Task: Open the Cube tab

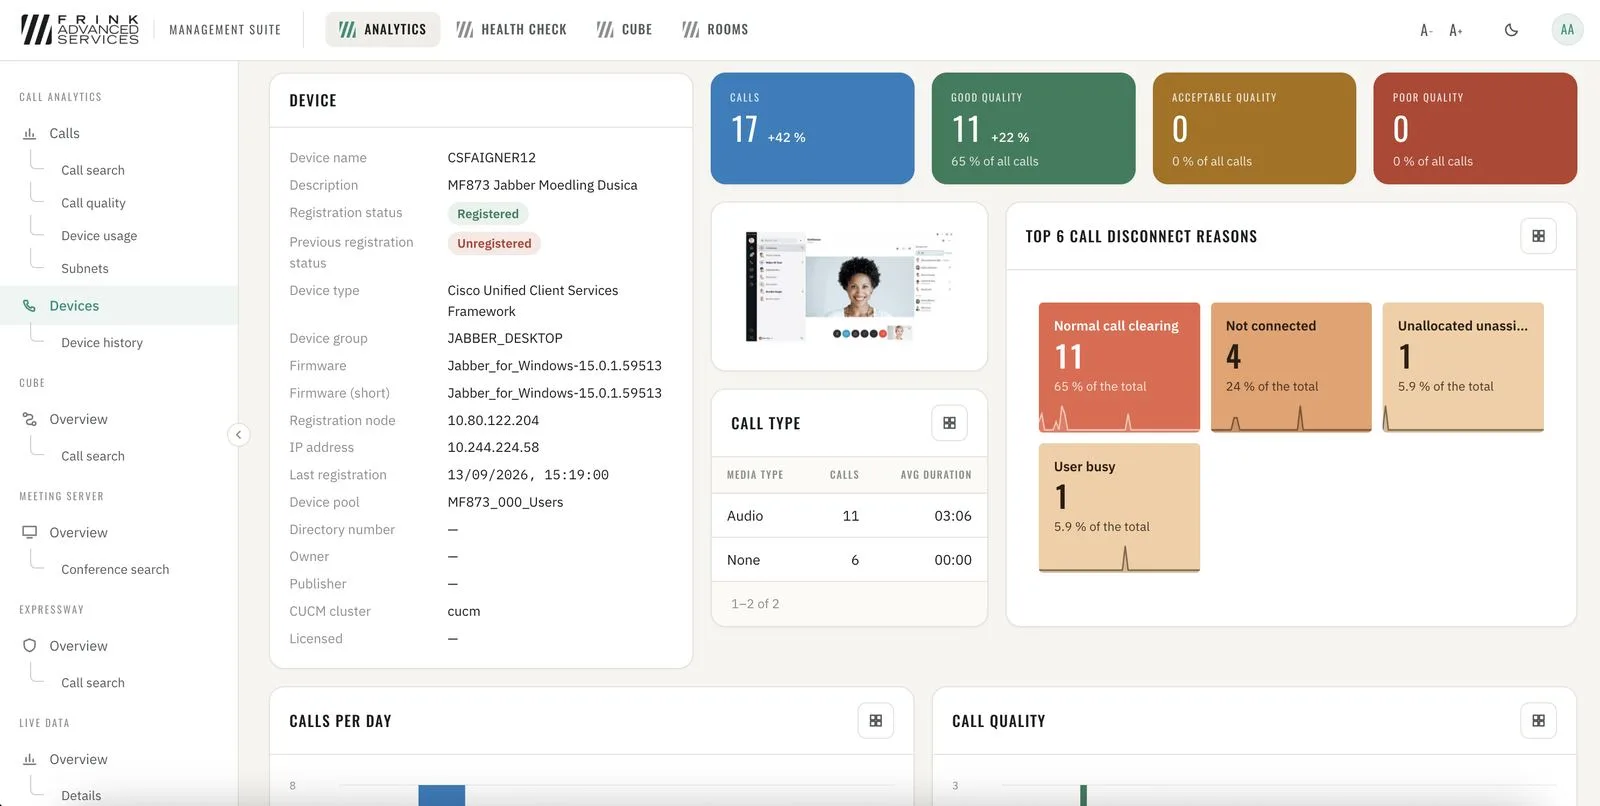Action: (624, 30)
